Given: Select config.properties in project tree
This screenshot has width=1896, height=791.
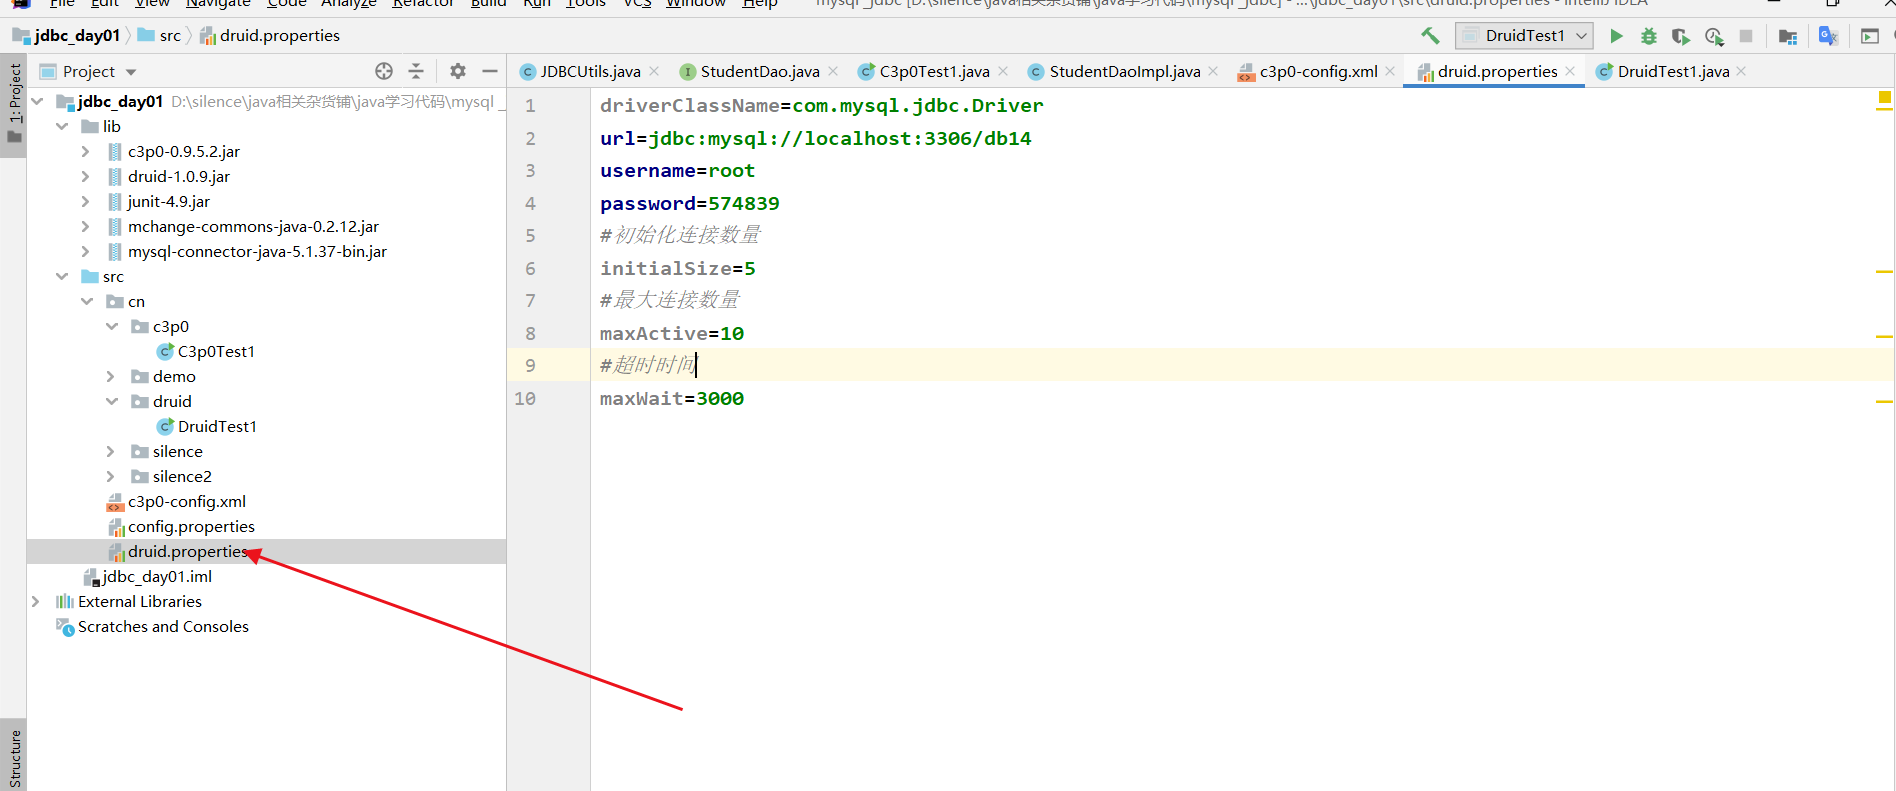Looking at the screenshot, I should pos(191,526).
